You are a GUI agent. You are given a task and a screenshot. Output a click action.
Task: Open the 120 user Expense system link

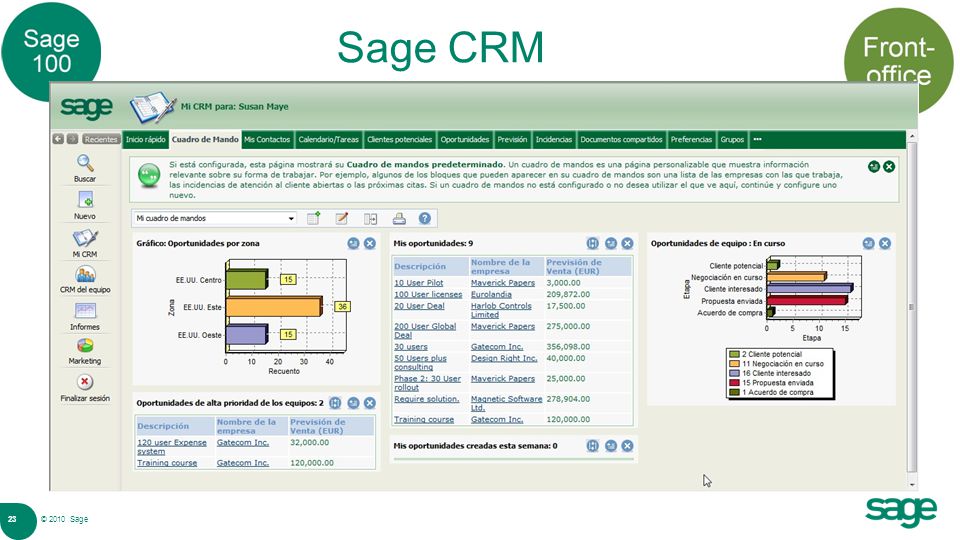[x=172, y=446]
